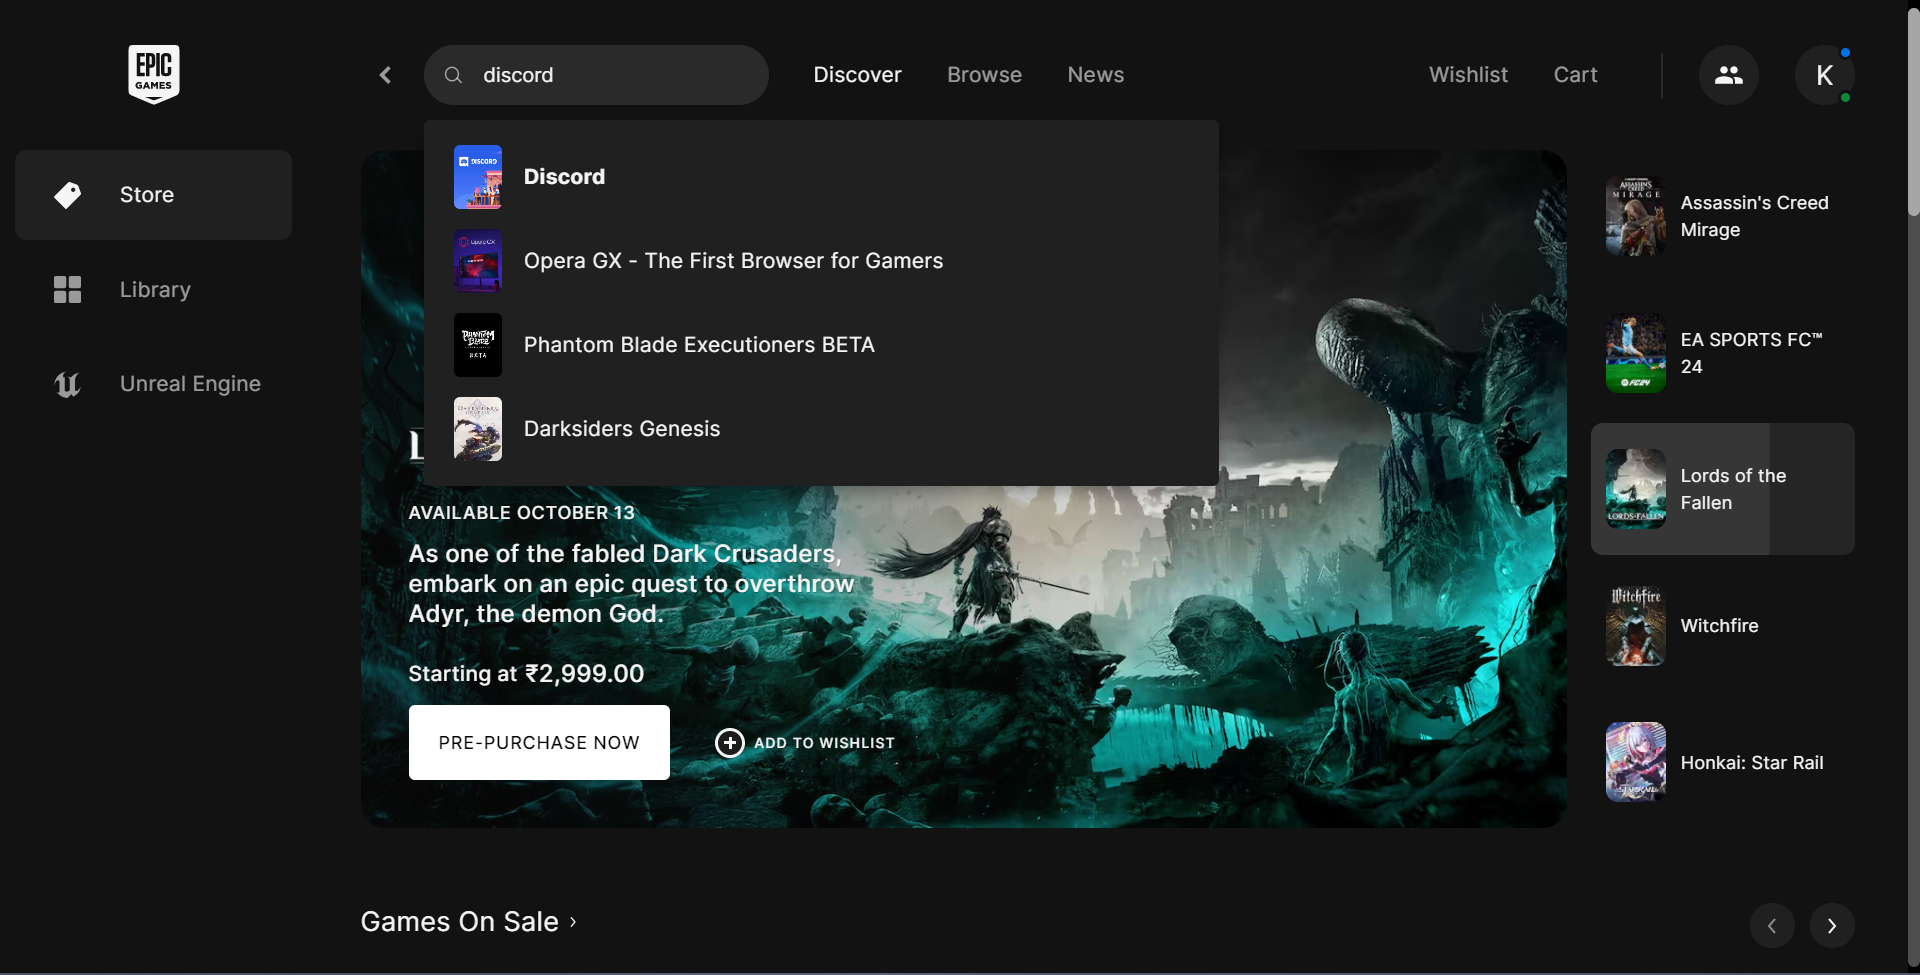This screenshot has height=975, width=1920.
Task: Open the Cart page
Action: coord(1576,75)
